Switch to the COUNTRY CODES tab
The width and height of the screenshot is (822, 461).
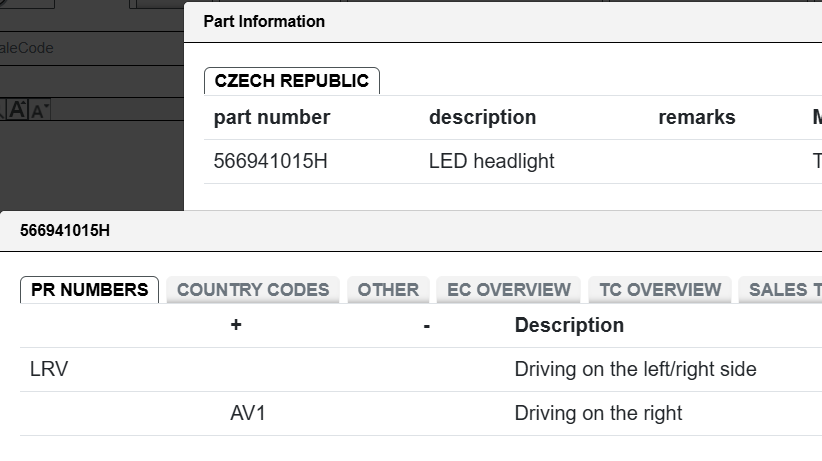(x=253, y=290)
